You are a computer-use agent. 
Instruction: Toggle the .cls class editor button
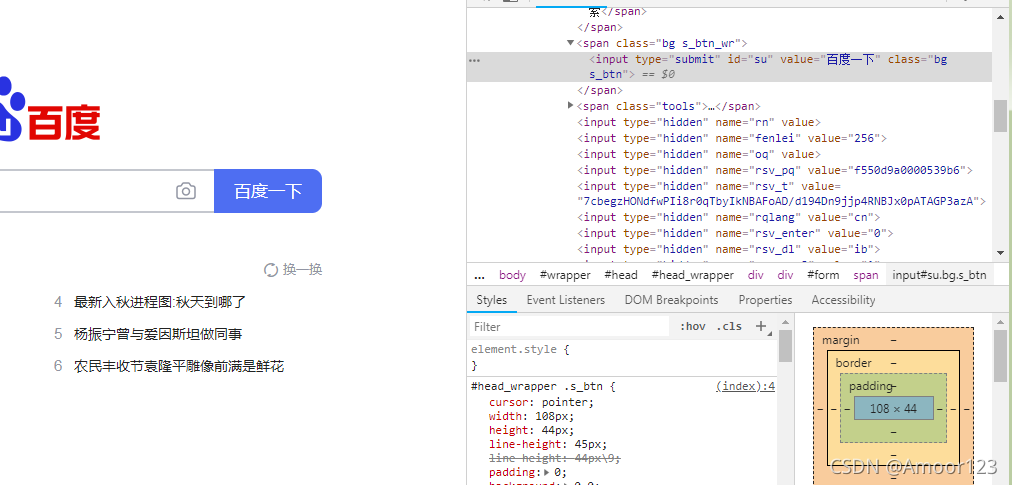[x=729, y=326]
